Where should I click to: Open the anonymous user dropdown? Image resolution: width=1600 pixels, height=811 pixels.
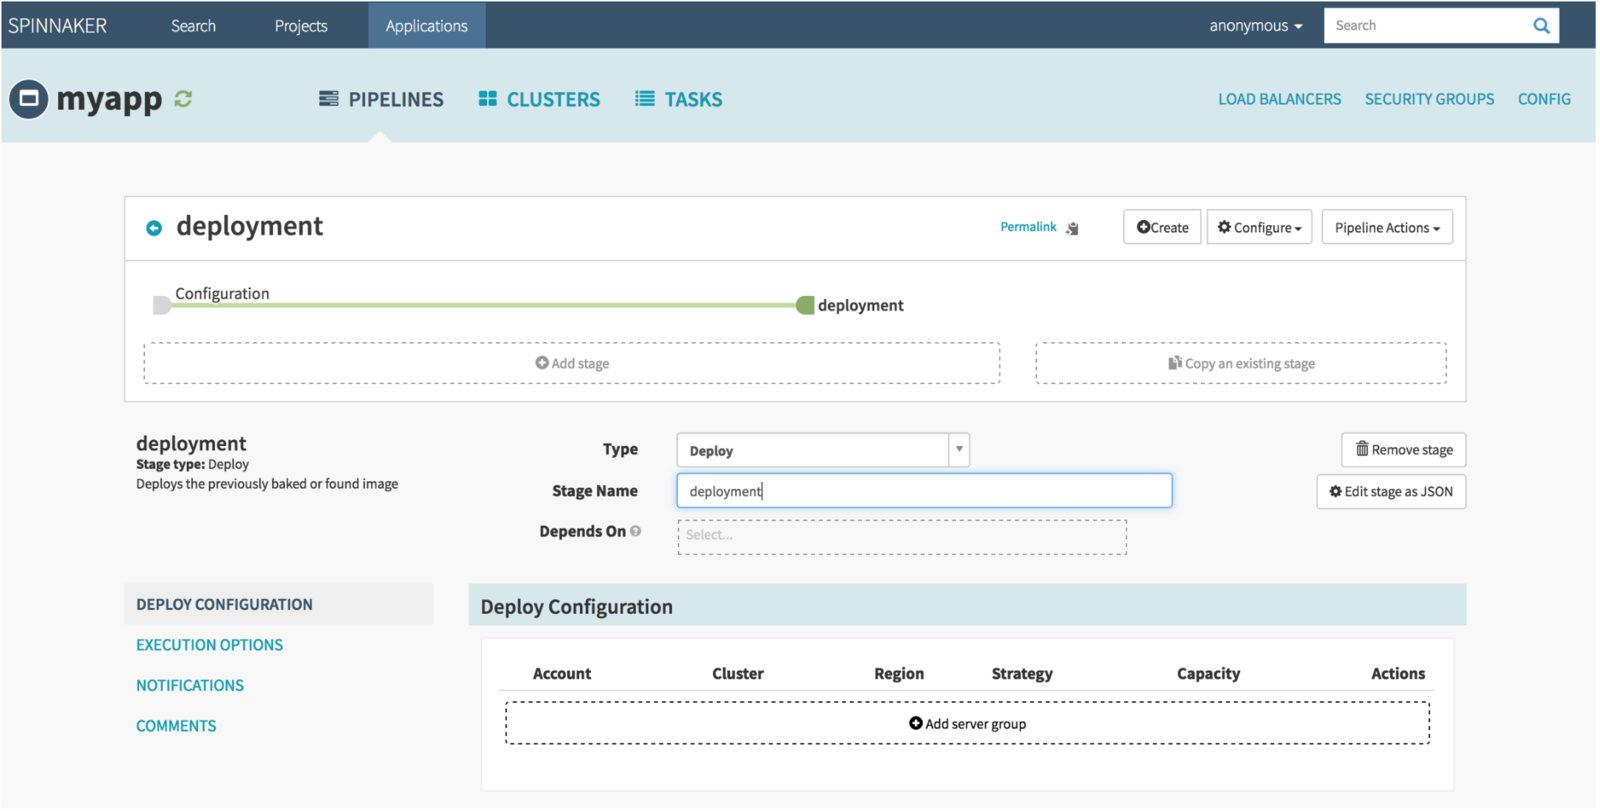coord(1256,26)
